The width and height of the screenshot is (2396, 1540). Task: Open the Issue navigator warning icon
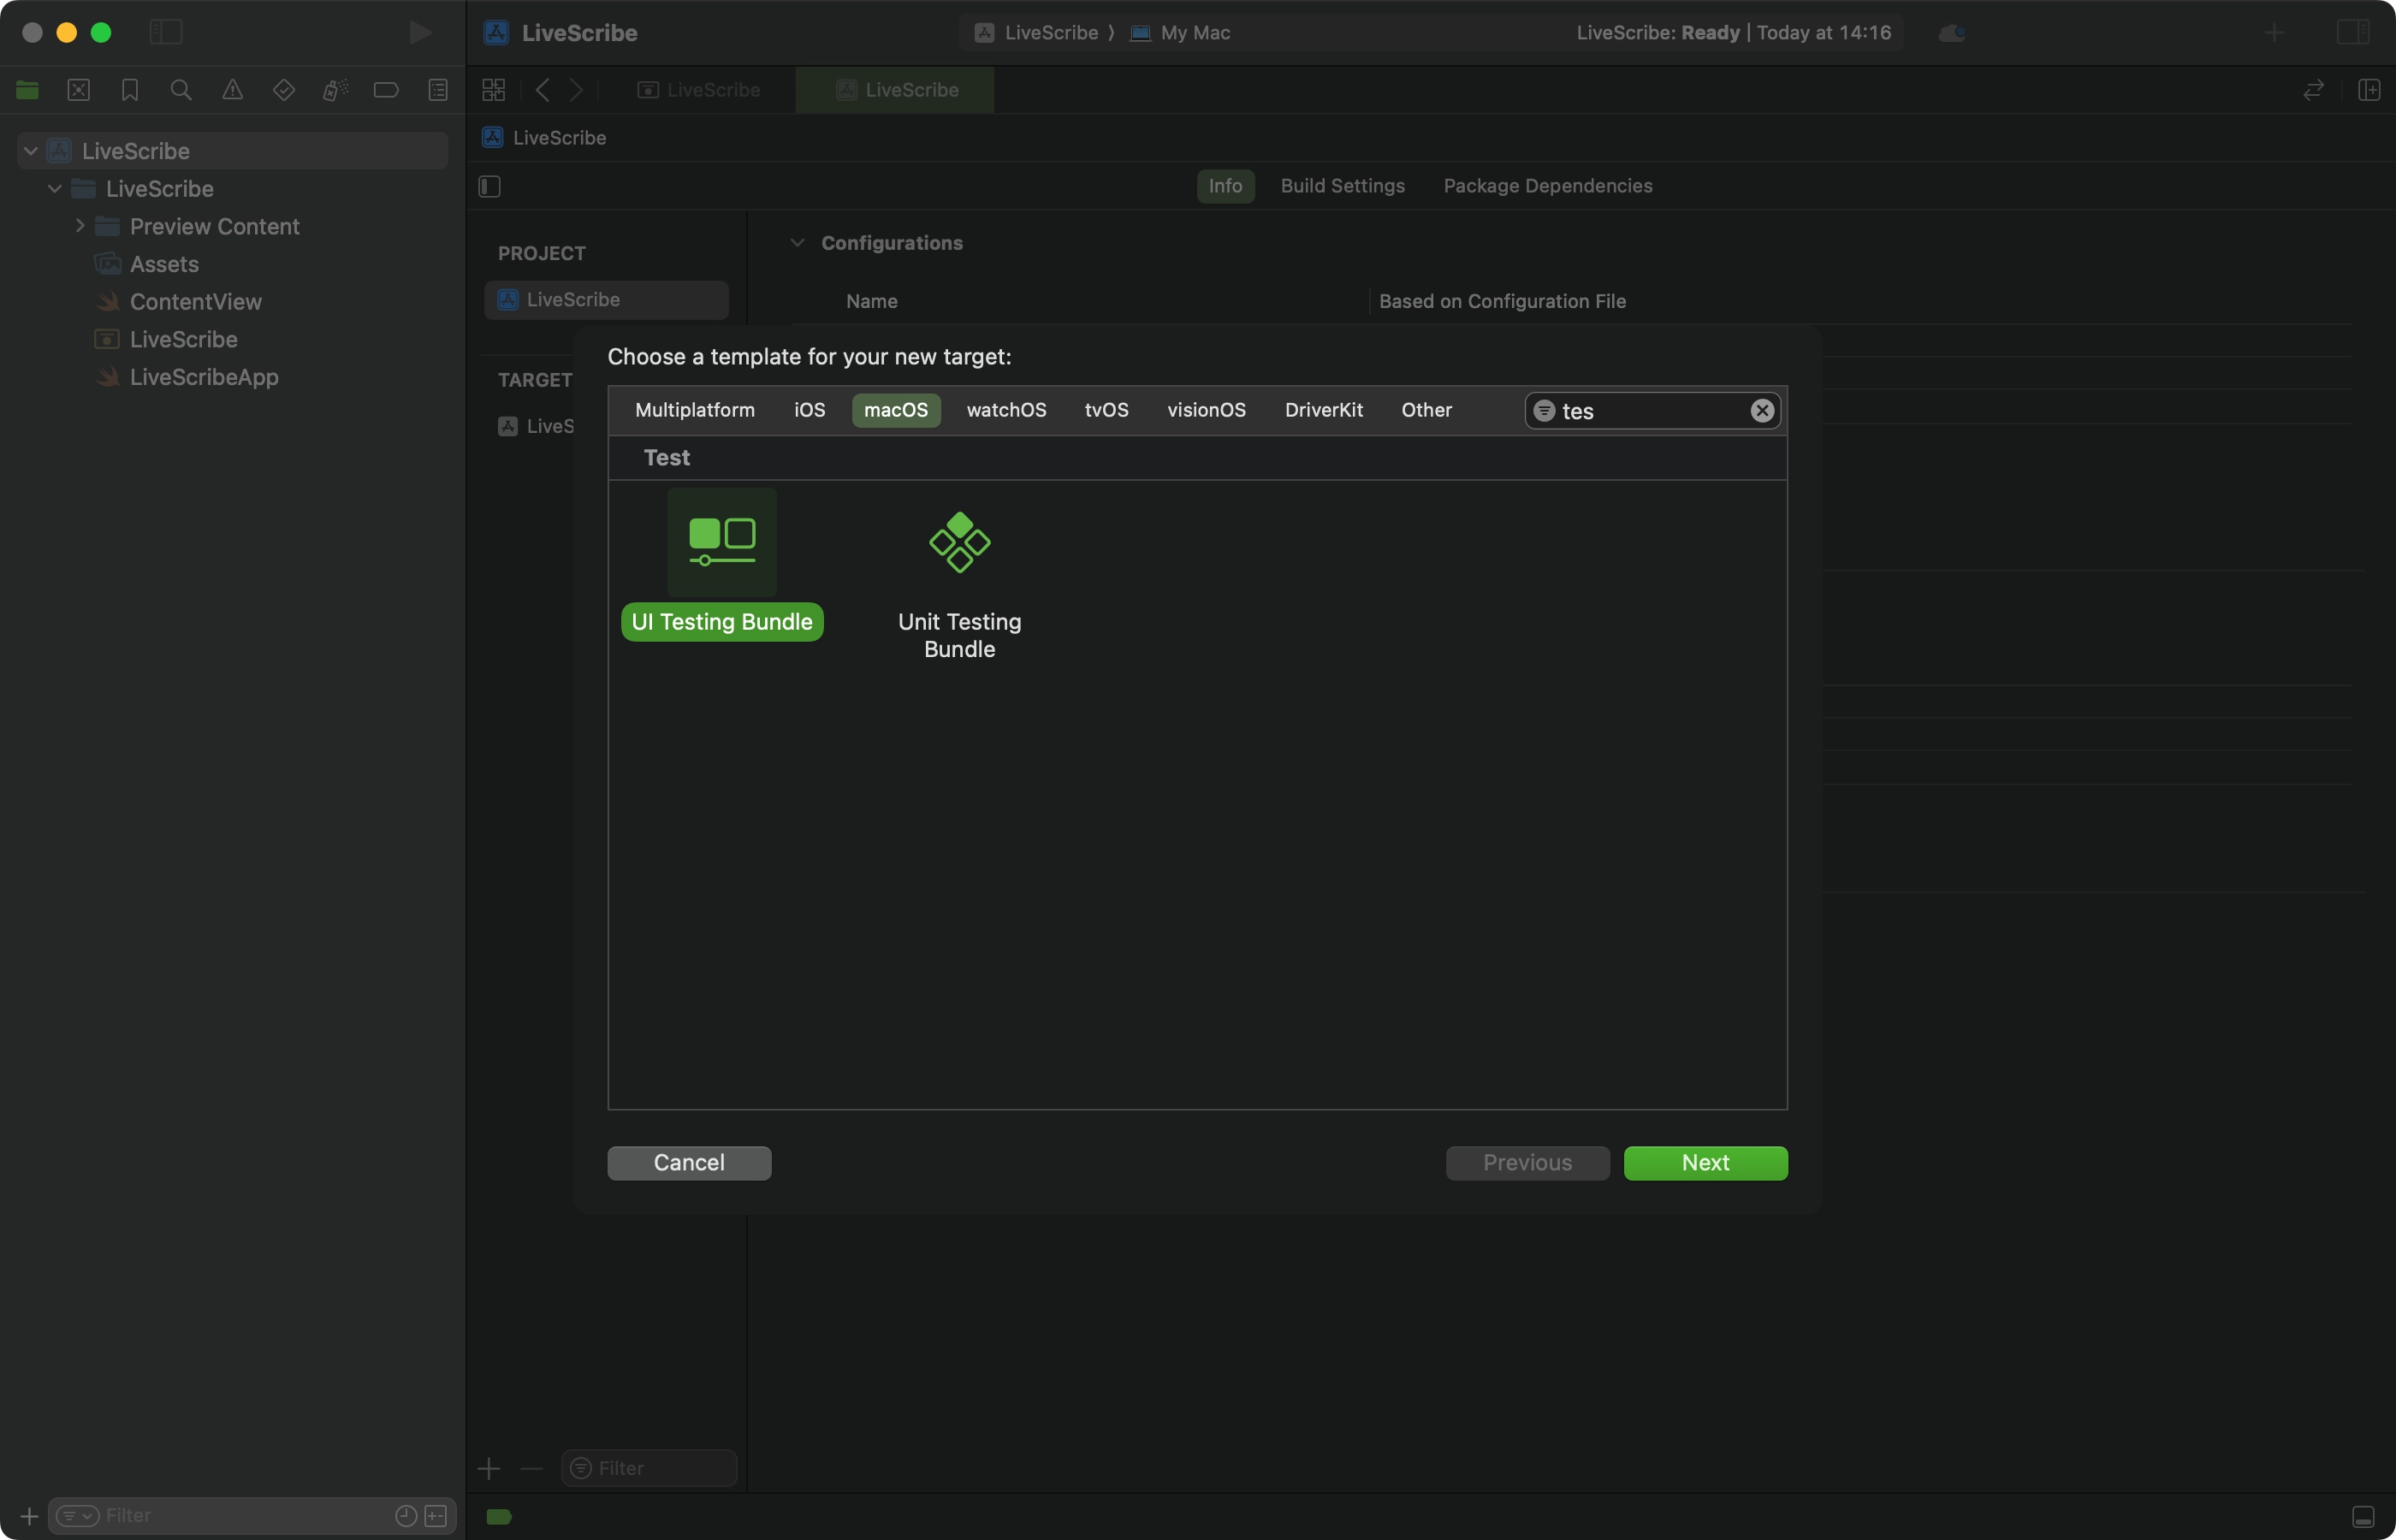[x=232, y=90]
